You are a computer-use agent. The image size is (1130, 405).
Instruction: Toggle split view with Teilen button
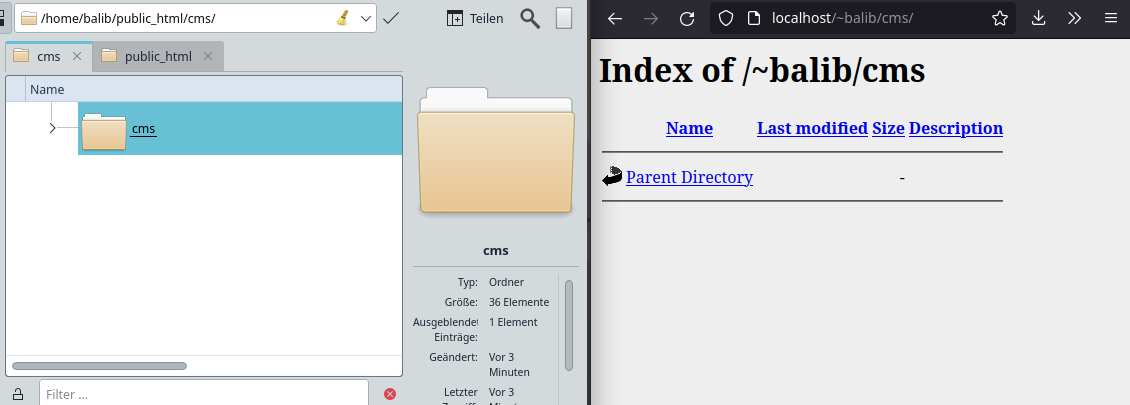(474, 18)
